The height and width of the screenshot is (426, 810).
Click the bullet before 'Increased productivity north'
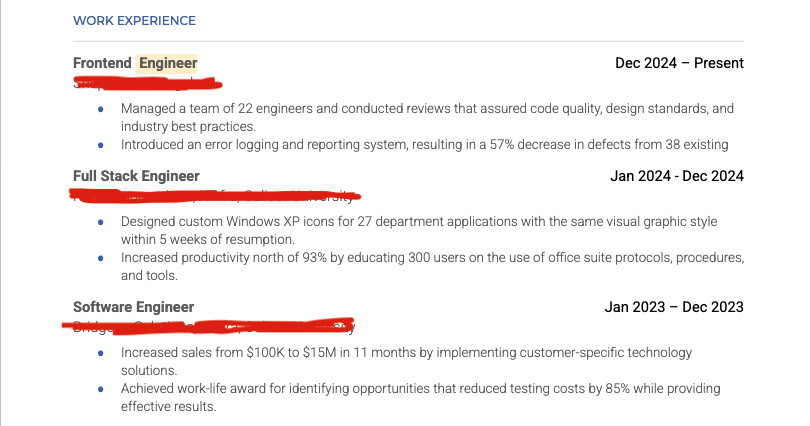click(101, 258)
